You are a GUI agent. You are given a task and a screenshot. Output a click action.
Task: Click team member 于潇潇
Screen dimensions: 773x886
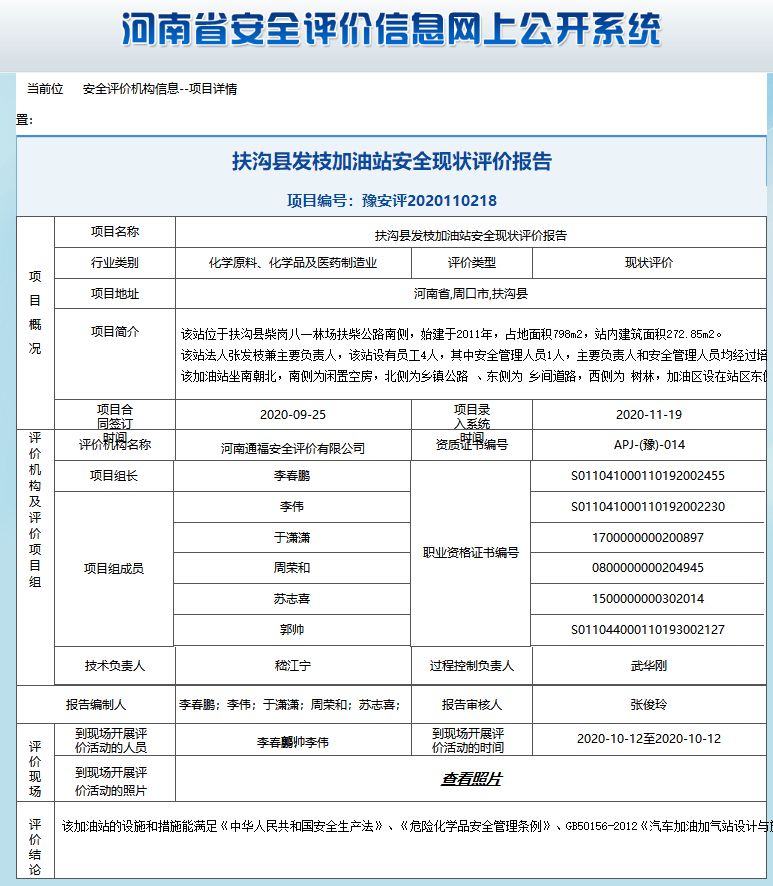[292, 537]
